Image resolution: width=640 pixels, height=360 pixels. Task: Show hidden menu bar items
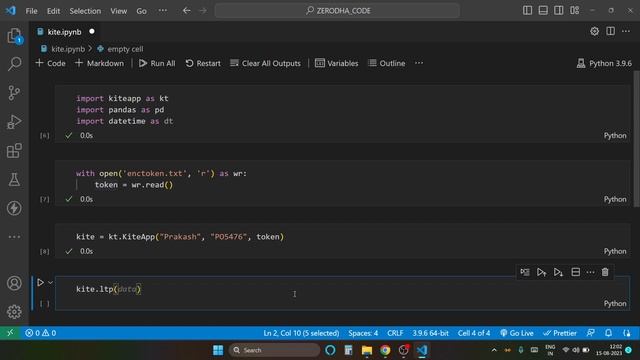[162, 11]
